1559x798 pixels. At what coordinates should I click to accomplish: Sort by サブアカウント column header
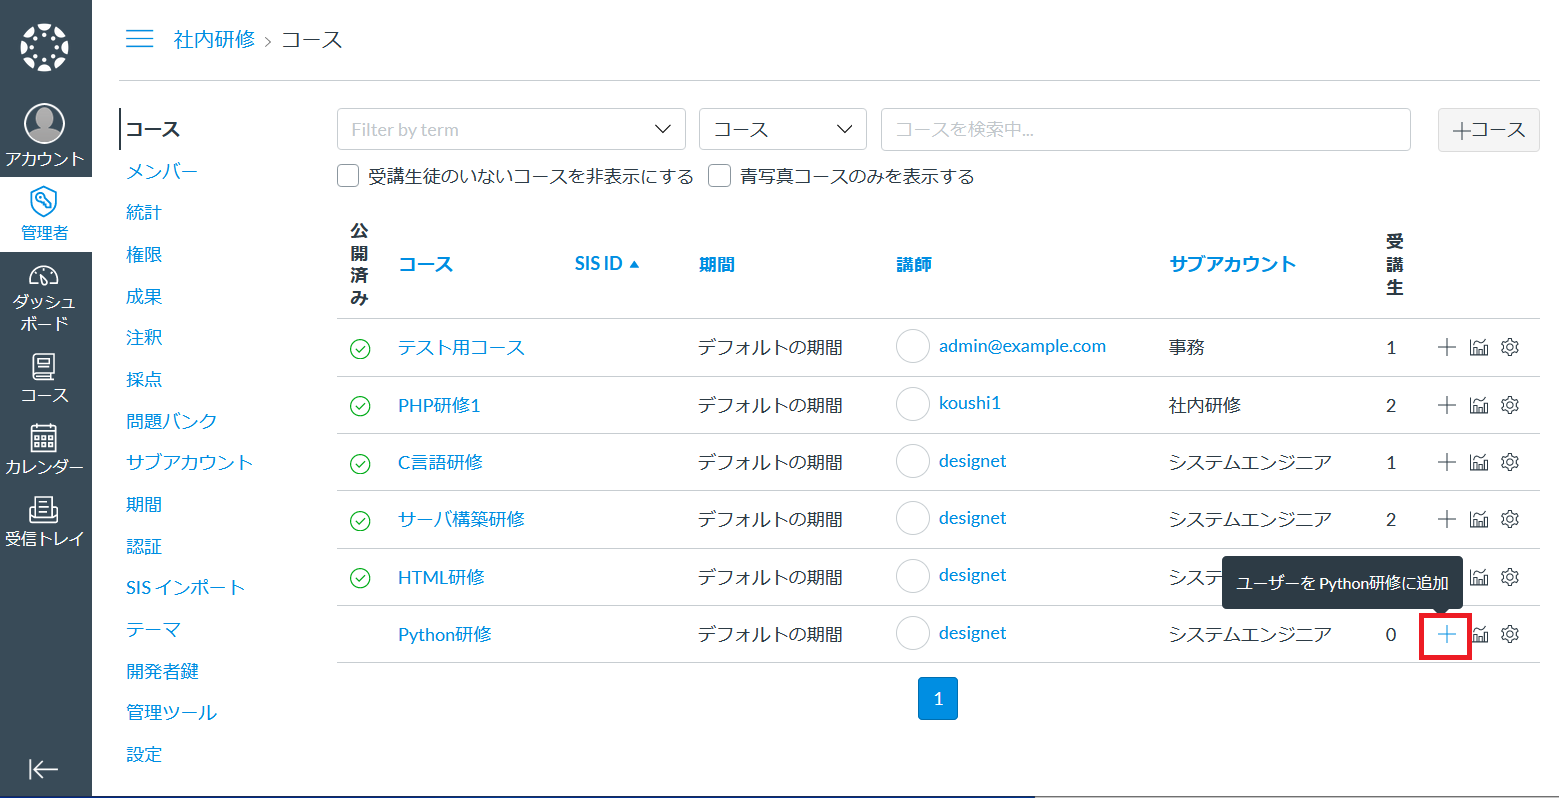click(x=1233, y=264)
